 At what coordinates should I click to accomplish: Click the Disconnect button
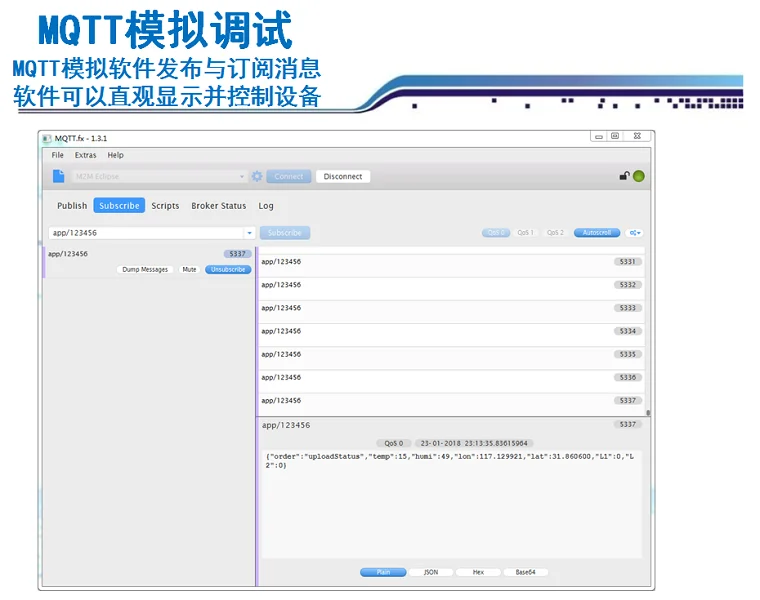pyautogui.click(x=343, y=176)
